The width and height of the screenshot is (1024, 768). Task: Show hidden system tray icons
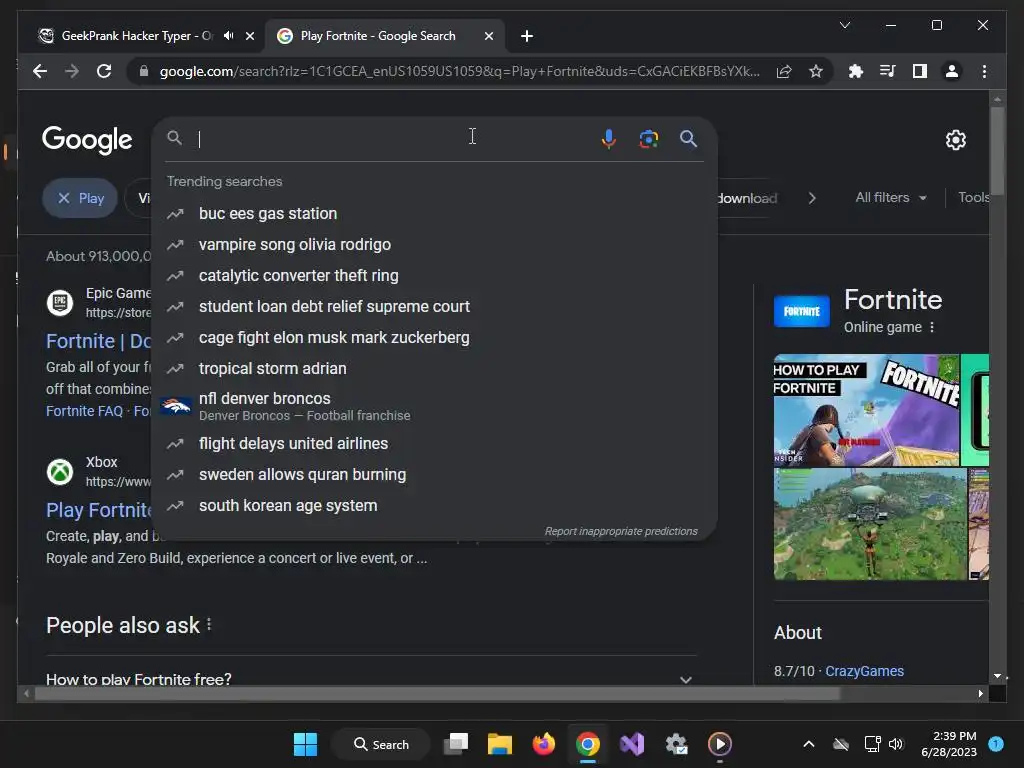pos(808,744)
